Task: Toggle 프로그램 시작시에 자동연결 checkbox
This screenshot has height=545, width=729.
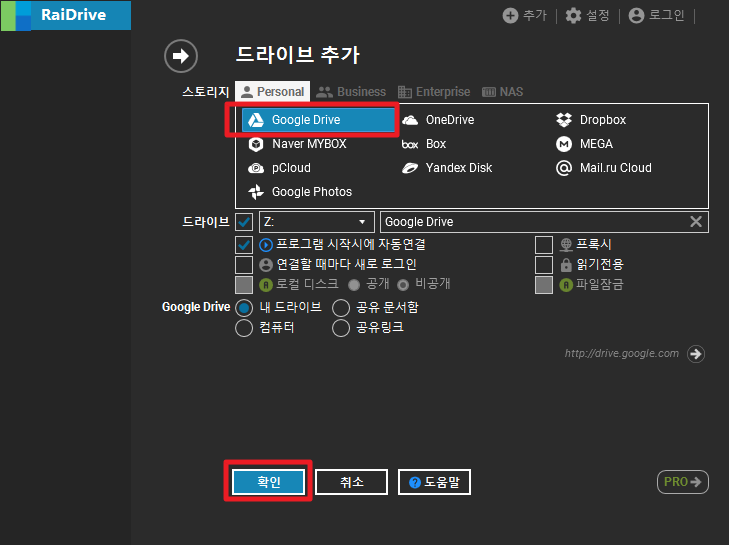Action: [x=244, y=245]
